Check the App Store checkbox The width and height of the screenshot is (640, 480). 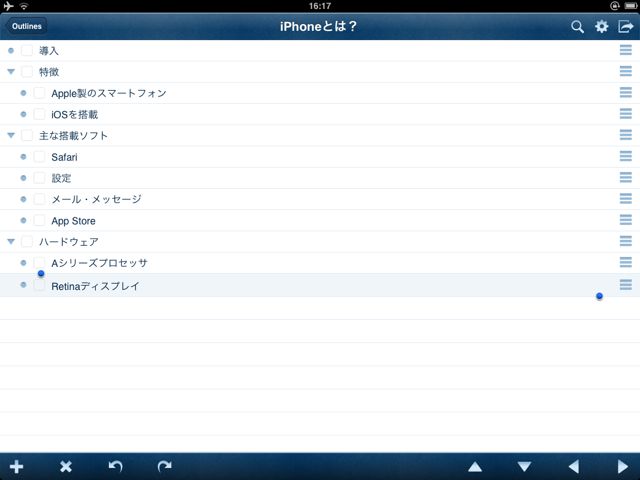click(39, 220)
